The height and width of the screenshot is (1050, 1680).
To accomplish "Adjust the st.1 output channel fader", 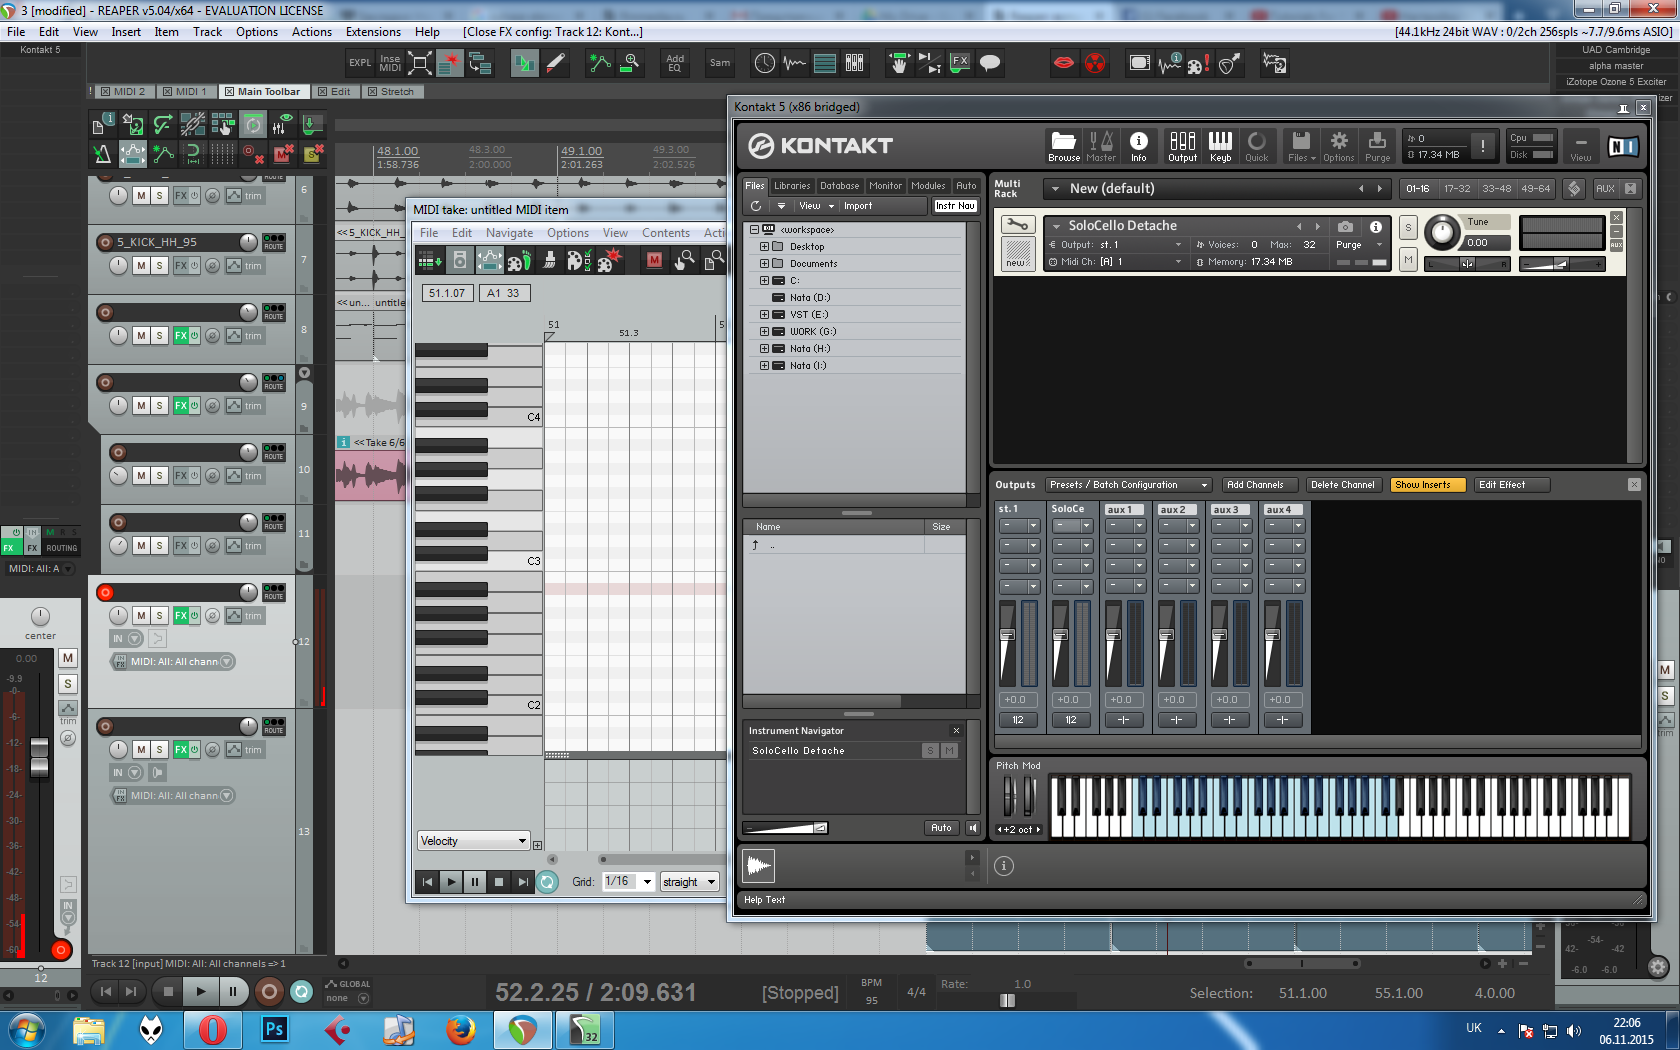I will [1007, 635].
